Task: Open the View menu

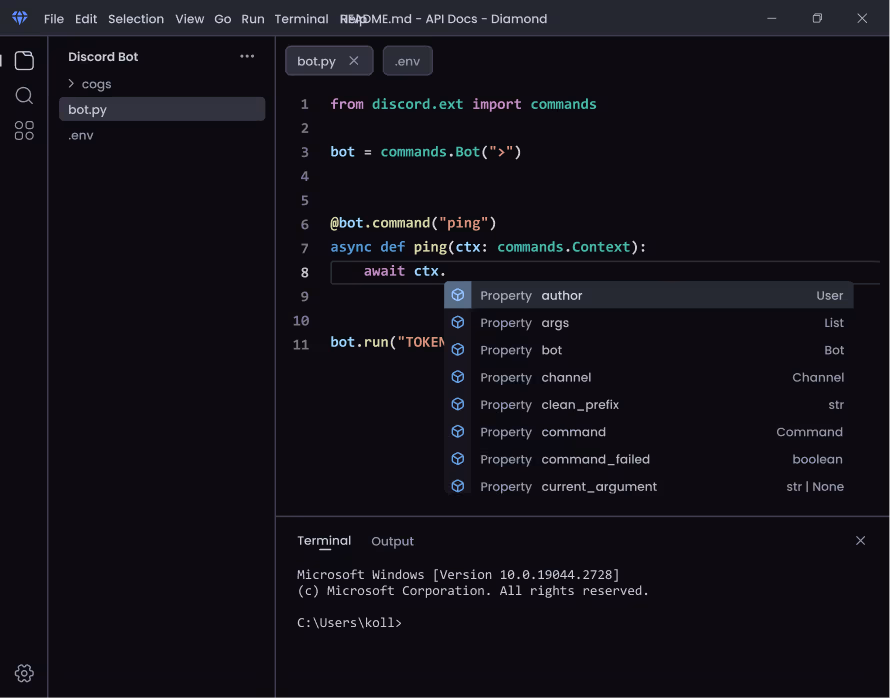Action: click(190, 19)
